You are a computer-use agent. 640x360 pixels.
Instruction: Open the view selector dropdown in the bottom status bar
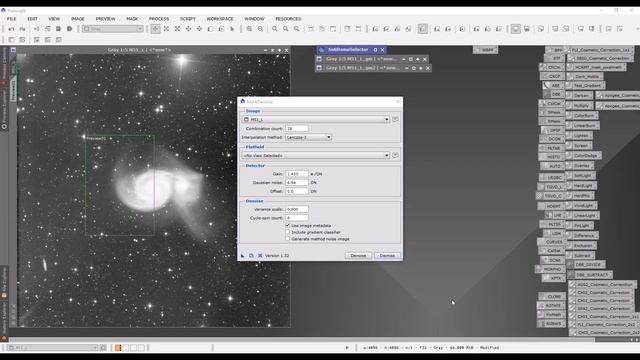pos(53,348)
